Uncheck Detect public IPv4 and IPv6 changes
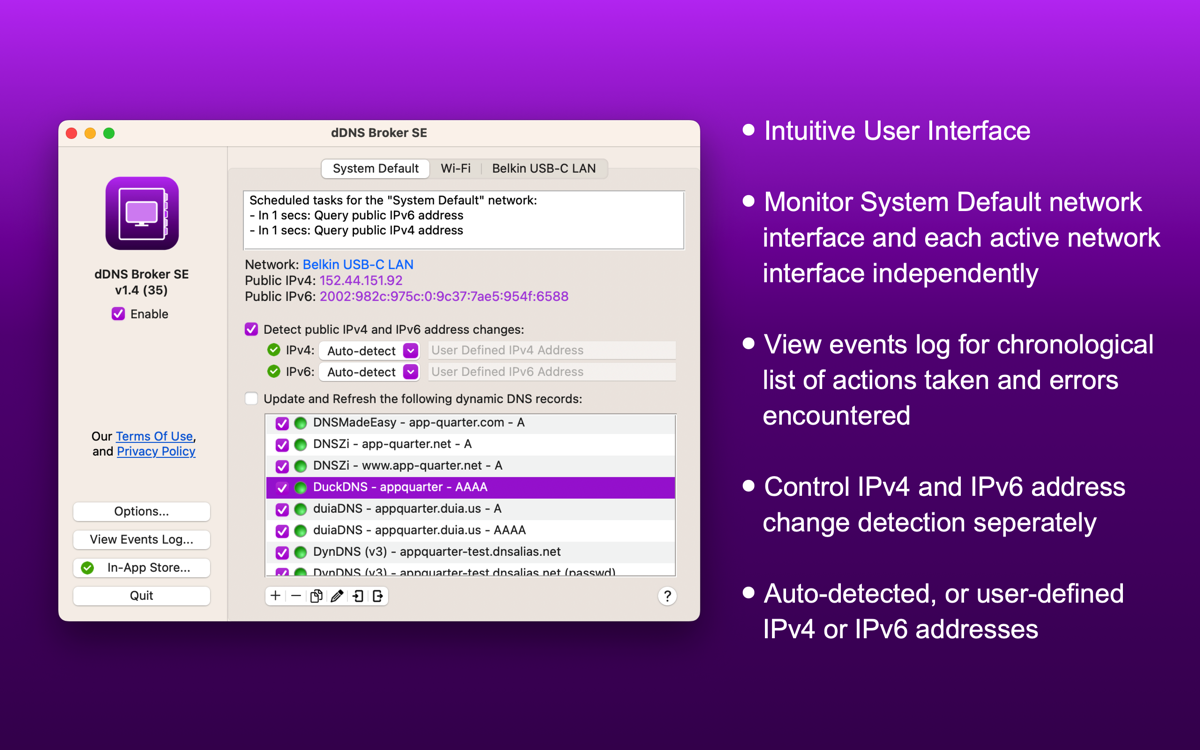 [252, 329]
